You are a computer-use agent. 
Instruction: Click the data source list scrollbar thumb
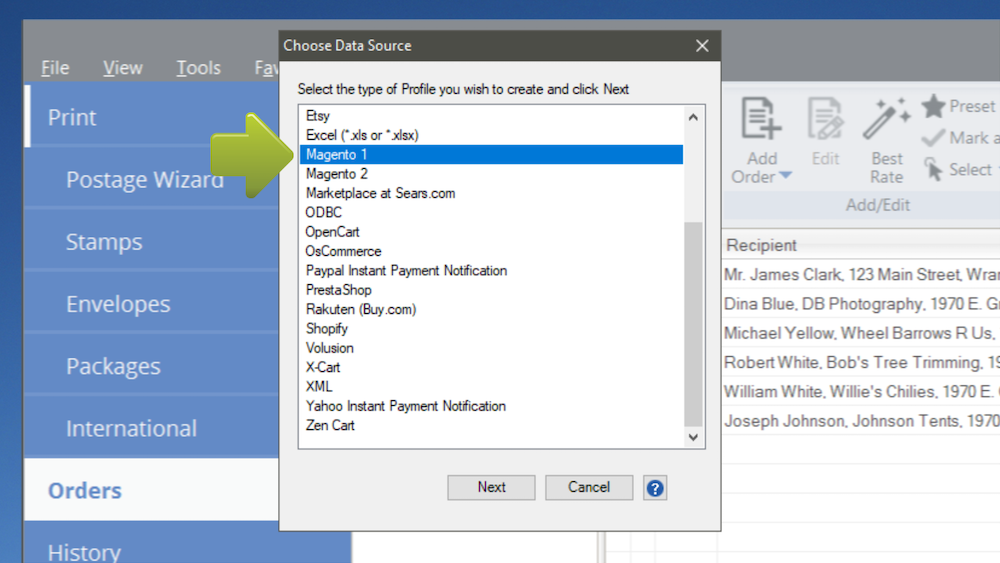point(693,324)
